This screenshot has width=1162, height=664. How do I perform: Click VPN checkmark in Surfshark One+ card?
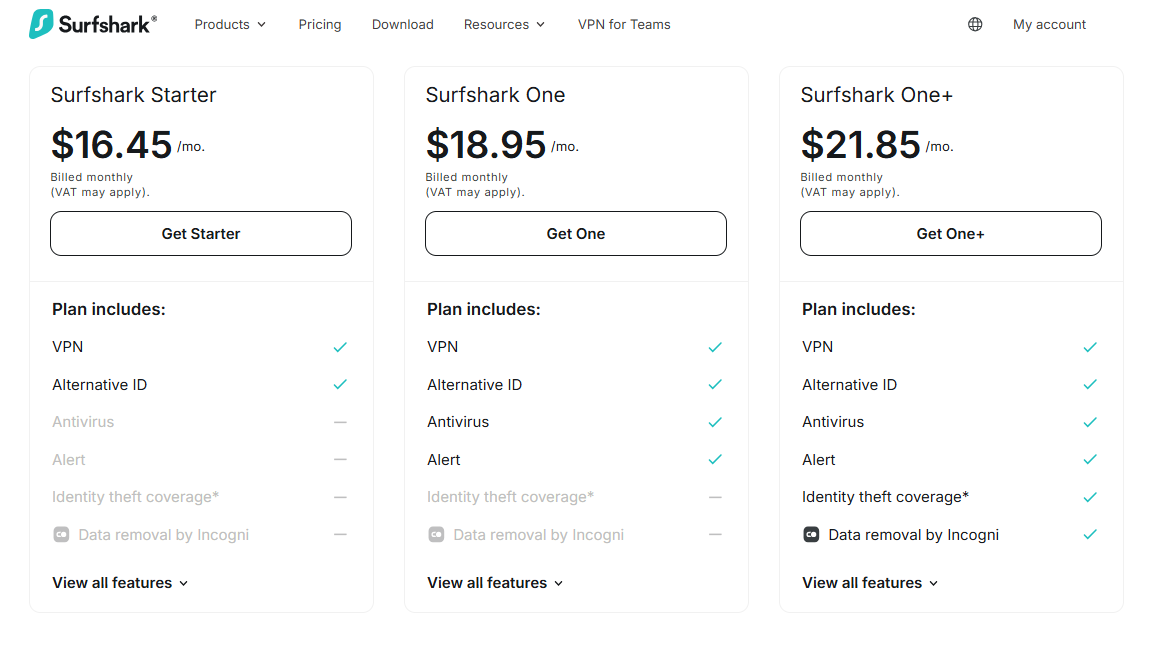coord(1090,347)
